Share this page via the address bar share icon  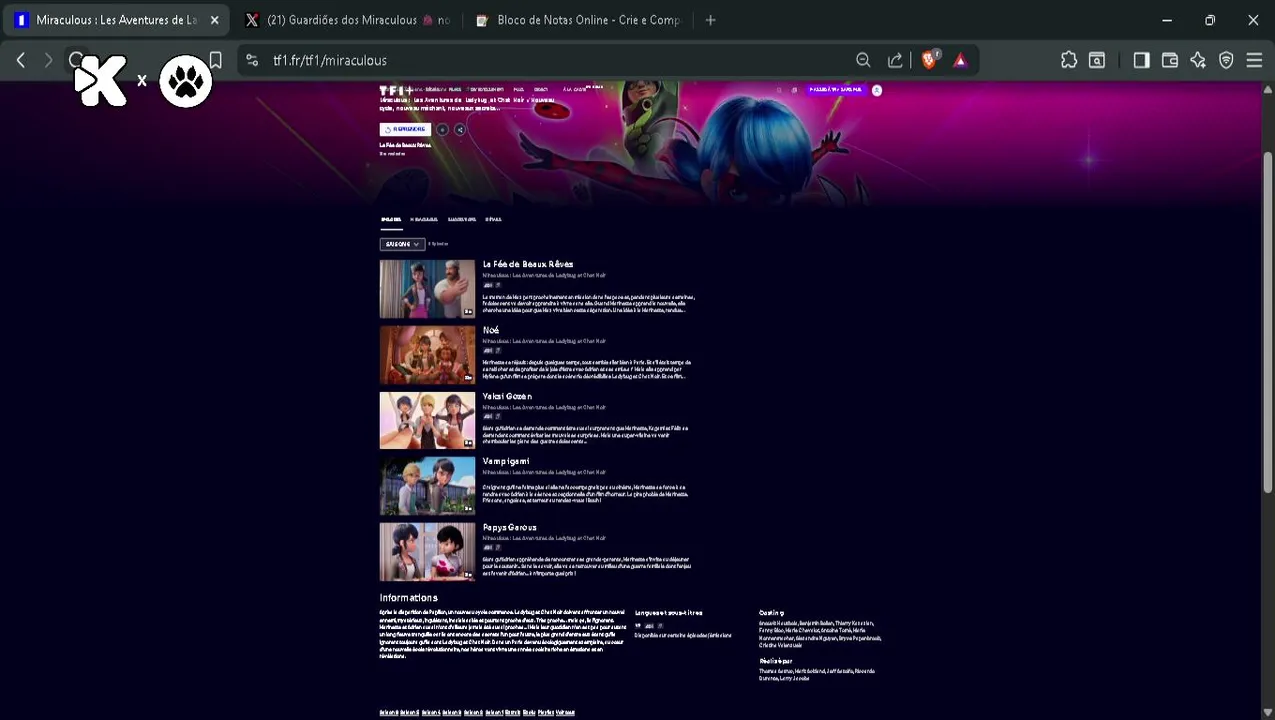(895, 60)
